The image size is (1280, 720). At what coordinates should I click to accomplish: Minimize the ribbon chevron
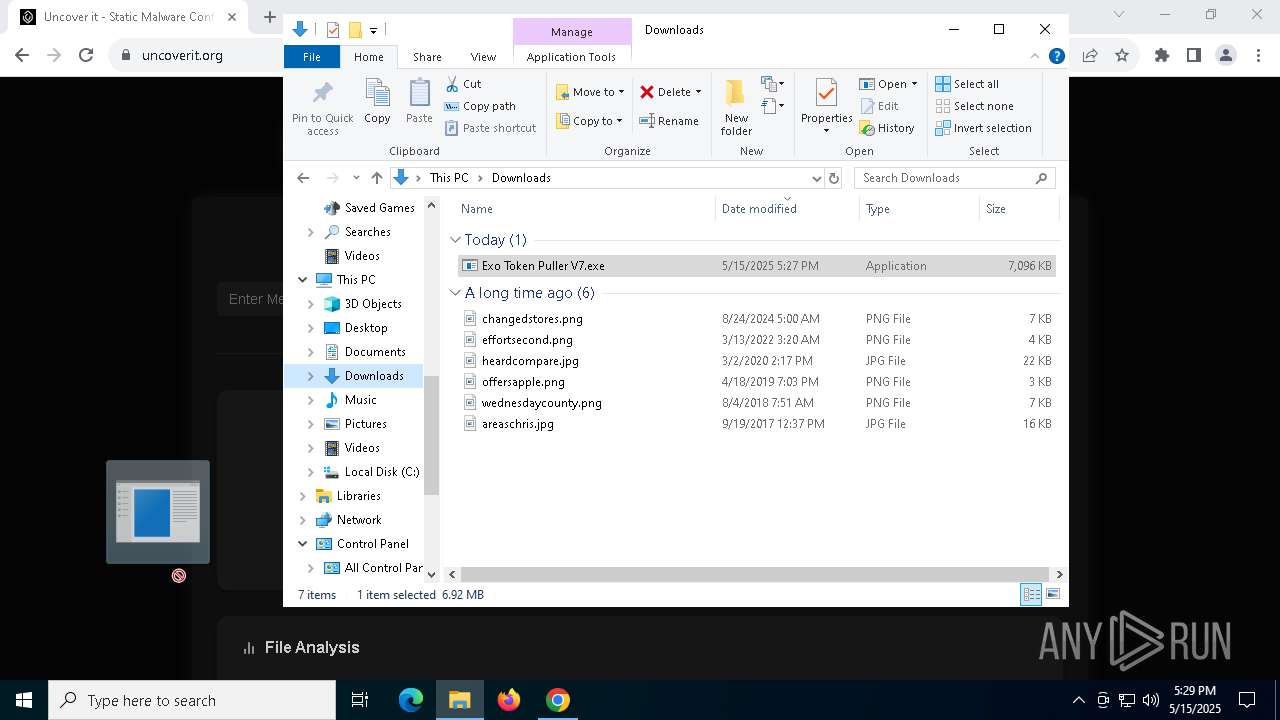click(1035, 56)
